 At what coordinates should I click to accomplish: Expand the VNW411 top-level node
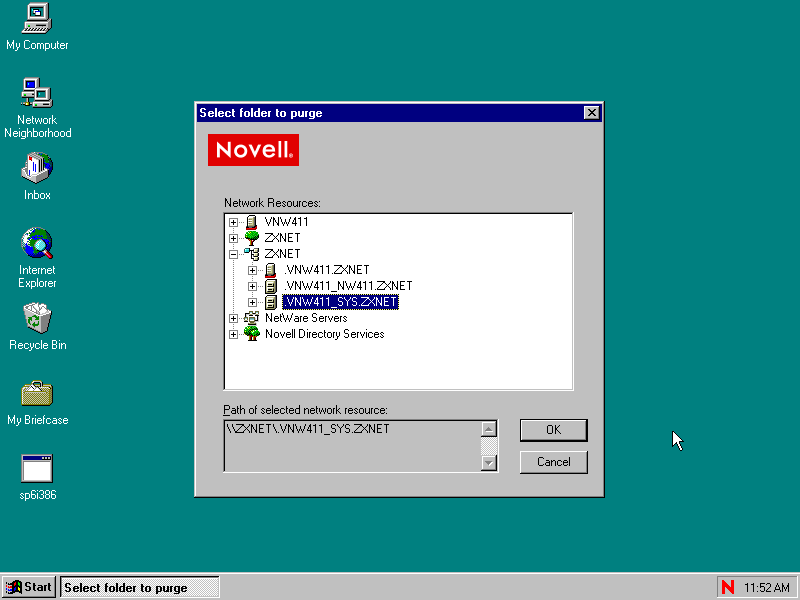[x=233, y=222]
